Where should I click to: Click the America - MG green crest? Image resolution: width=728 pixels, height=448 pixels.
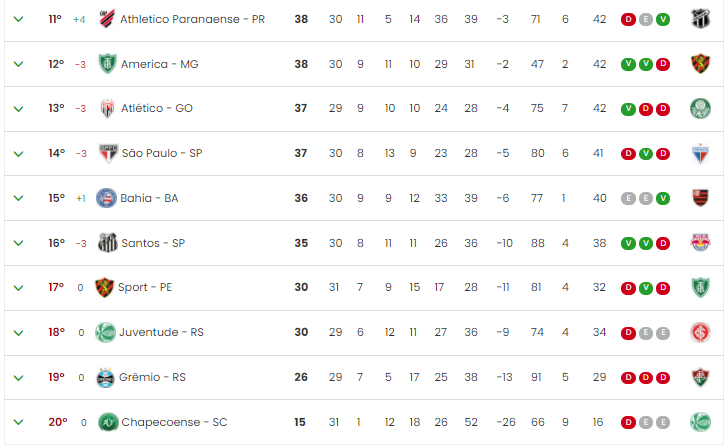[107, 64]
